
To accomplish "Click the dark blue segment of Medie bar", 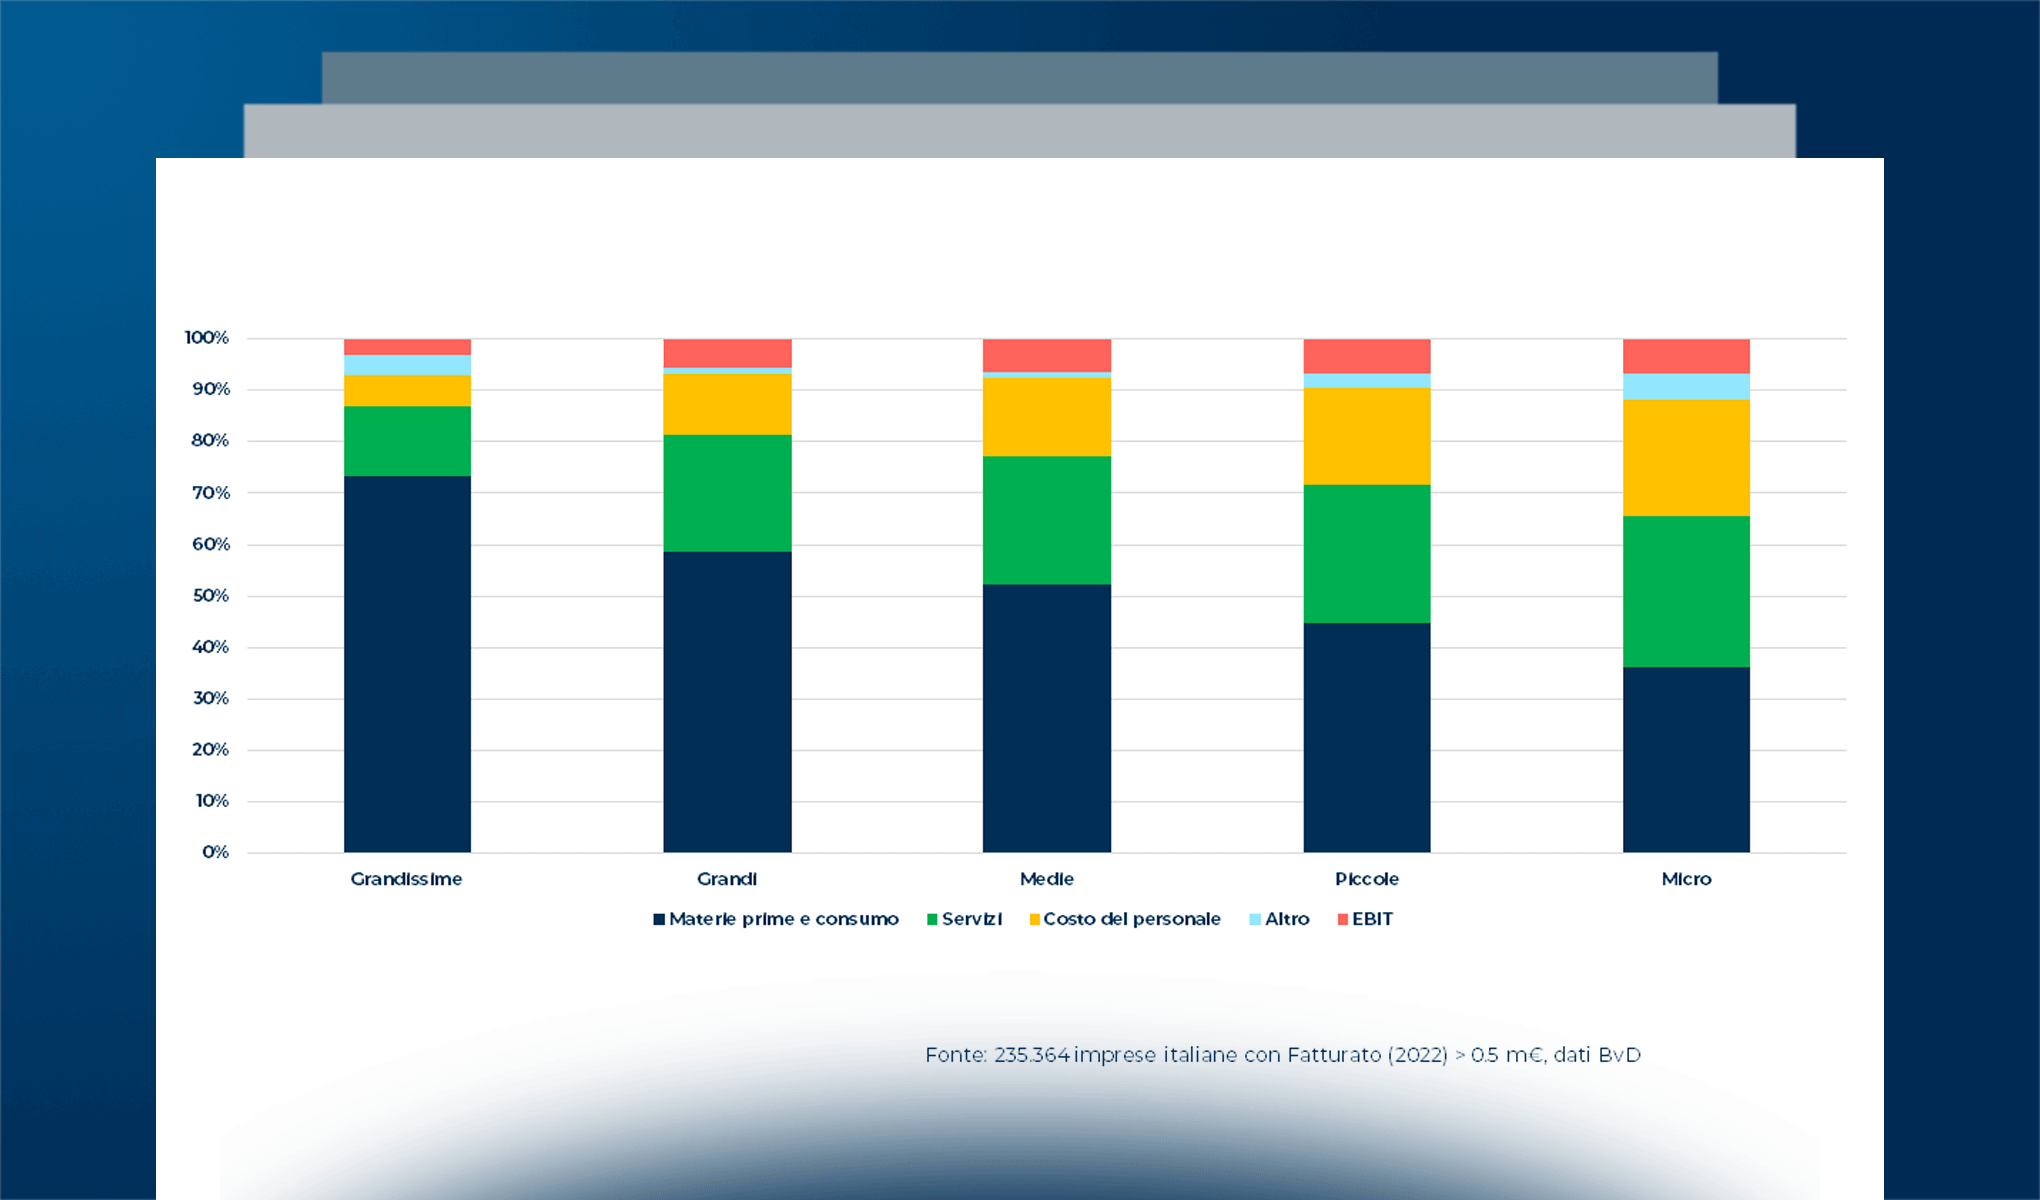I will pos(1046,718).
